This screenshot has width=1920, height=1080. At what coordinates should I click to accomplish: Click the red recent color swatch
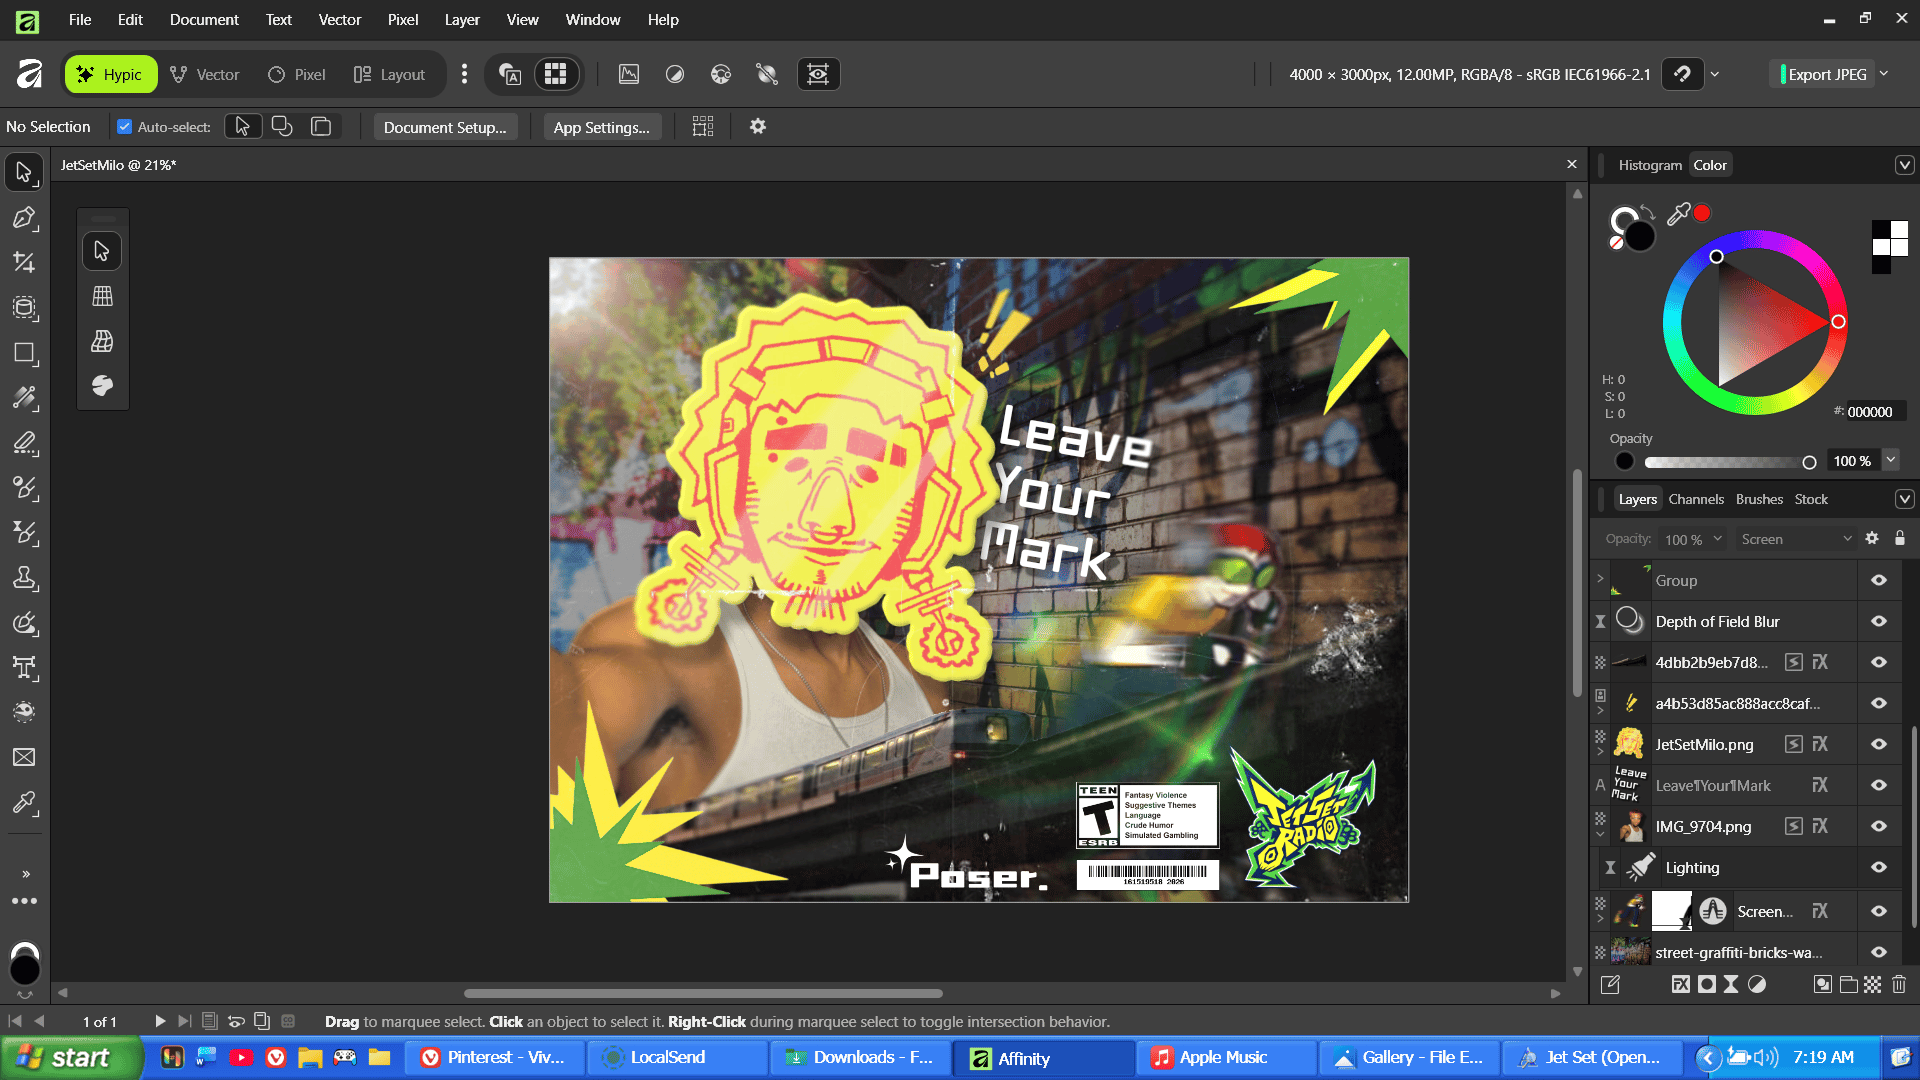pyautogui.click(x=1702, y=213)
